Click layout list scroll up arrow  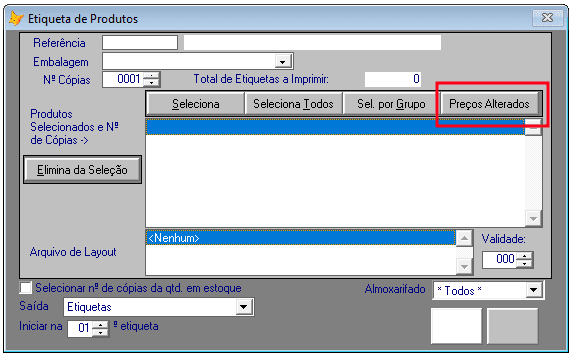tap(464, 238)
